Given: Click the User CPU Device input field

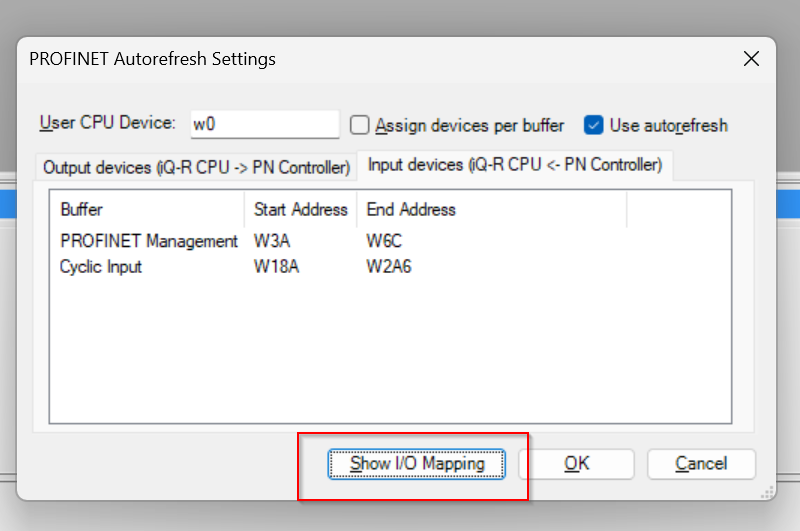Looking at the screenshot, I should tap(265, 124).
